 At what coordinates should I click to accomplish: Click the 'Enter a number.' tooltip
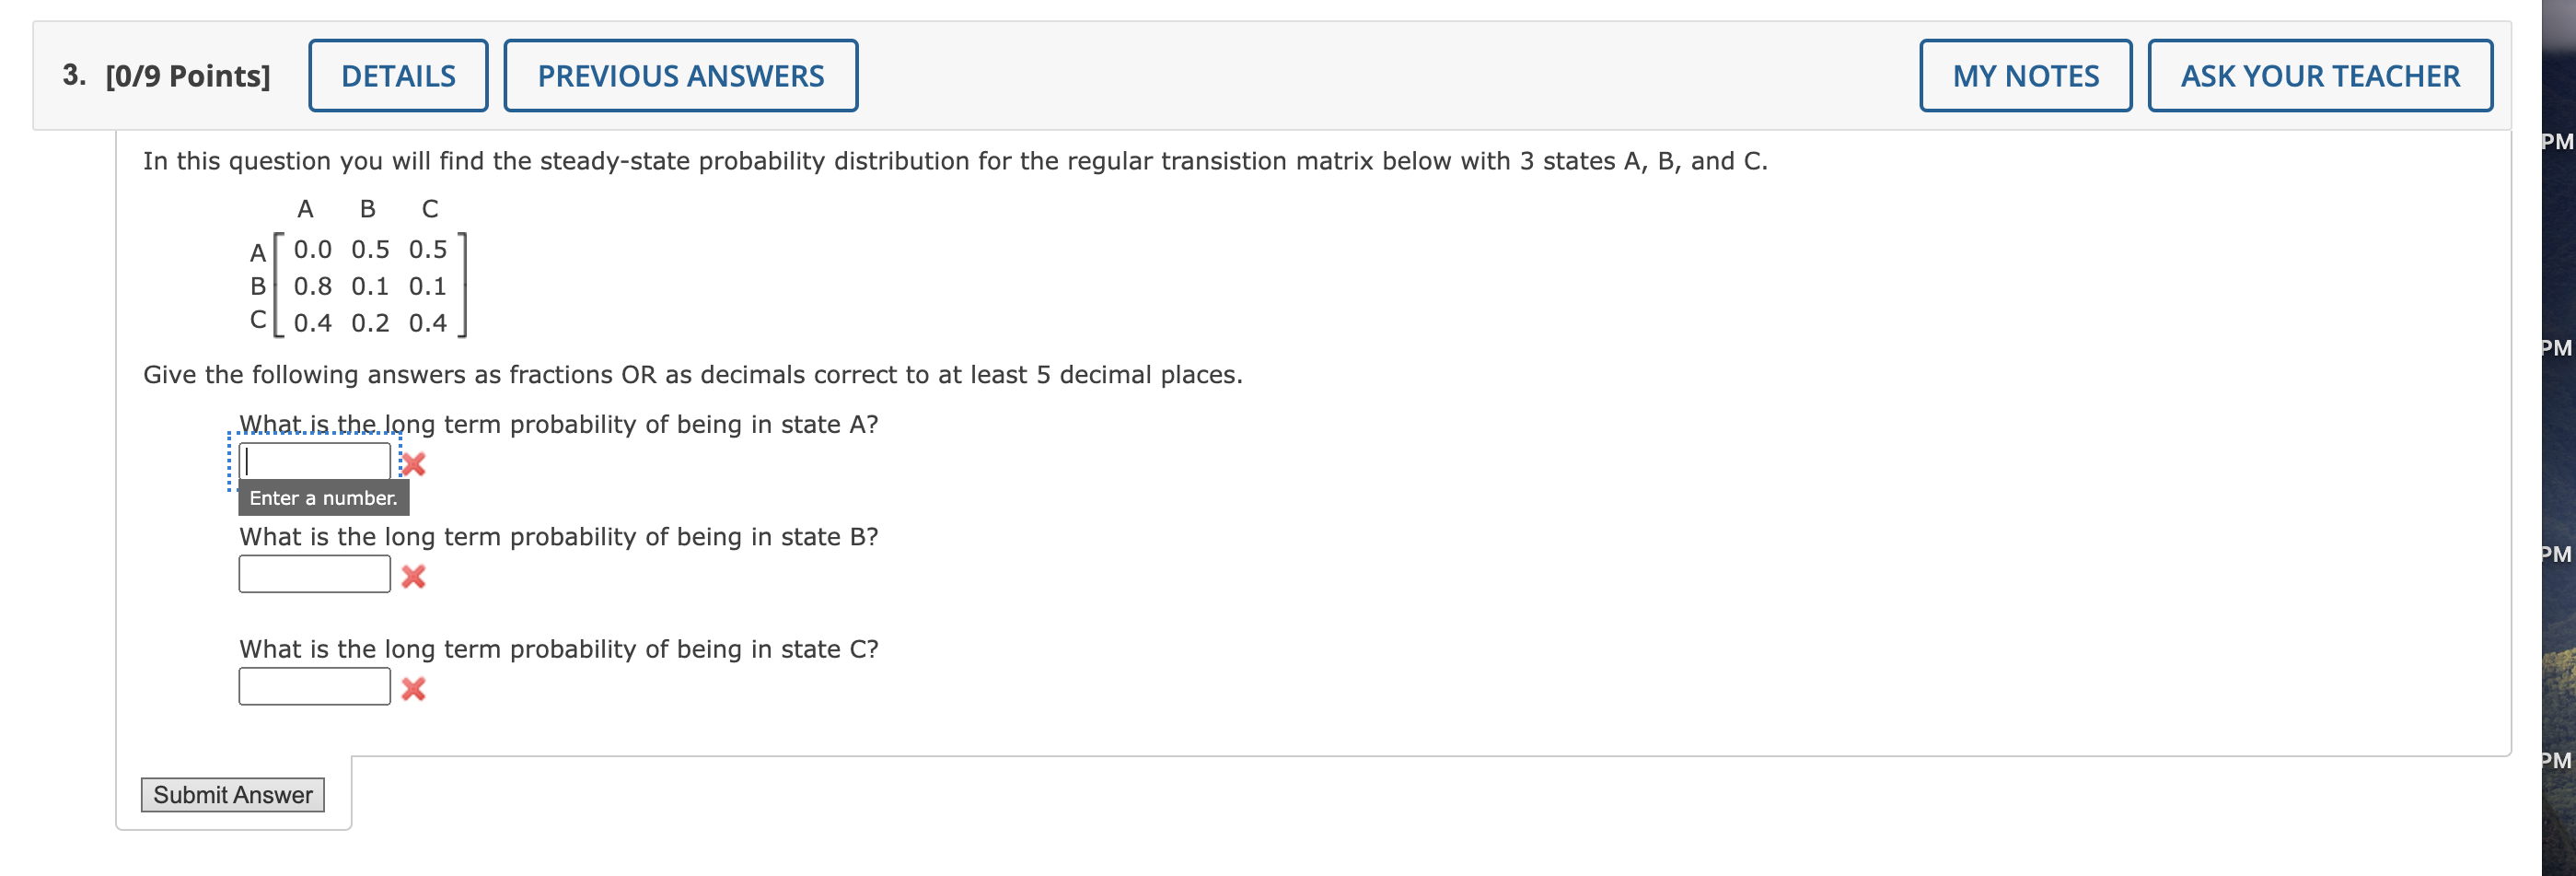[323, 497]
